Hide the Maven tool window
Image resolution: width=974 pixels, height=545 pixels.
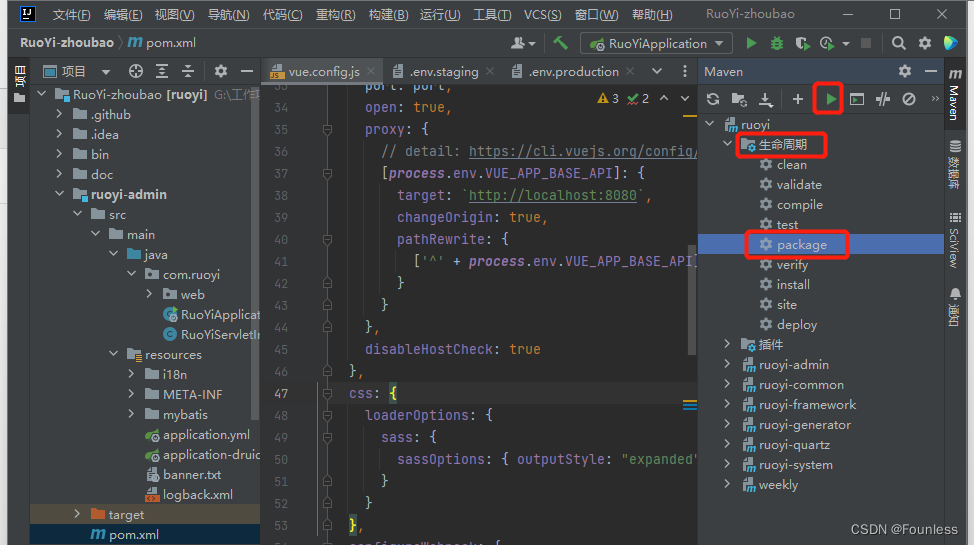[931, 71]
